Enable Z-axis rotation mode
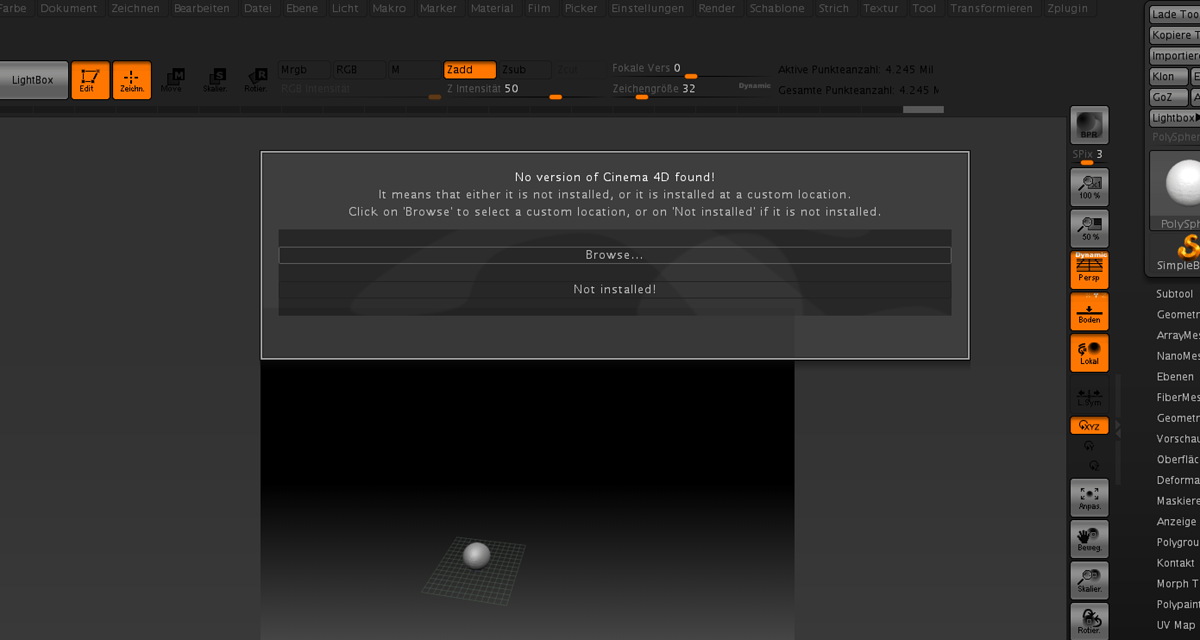 pos(1094,465)
